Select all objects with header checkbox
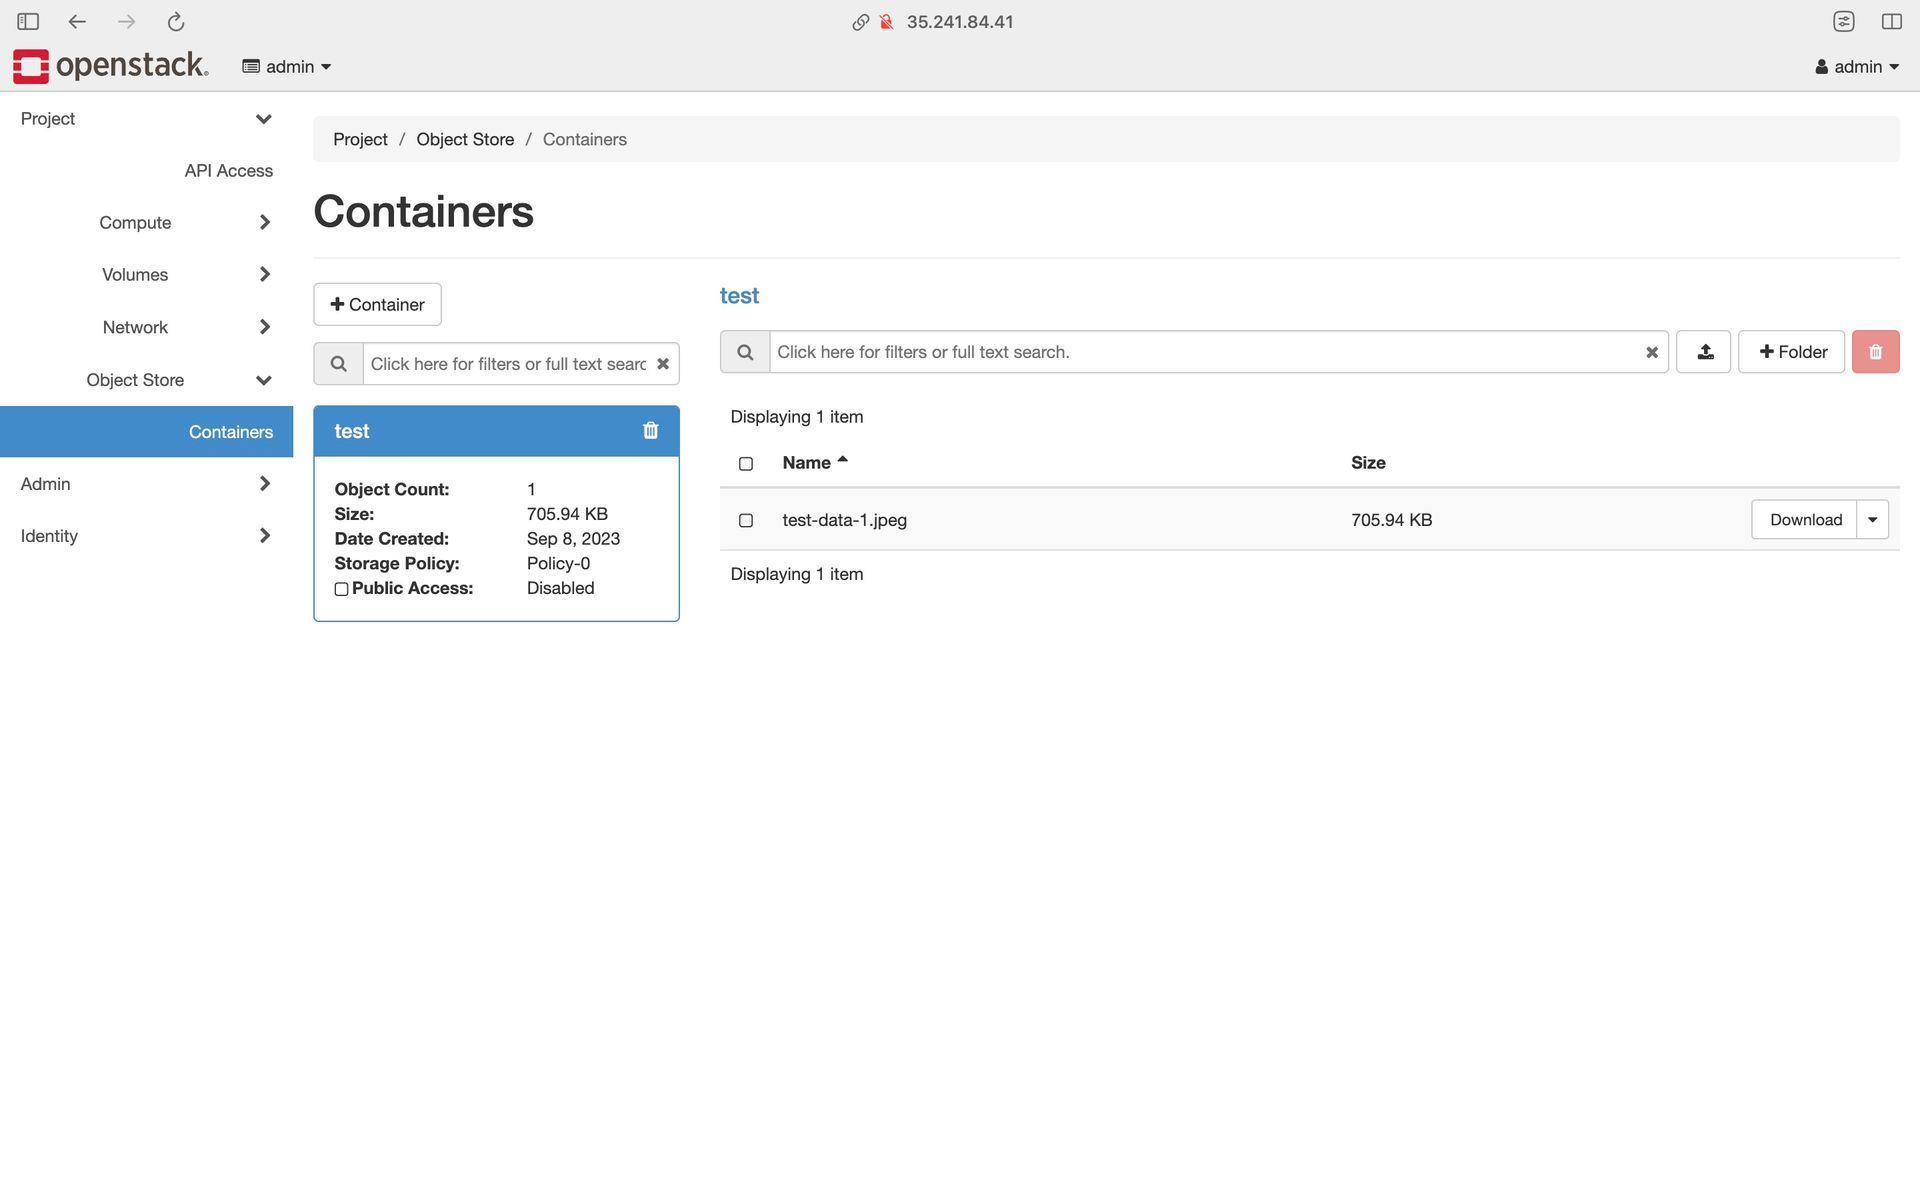 [745, 464]
